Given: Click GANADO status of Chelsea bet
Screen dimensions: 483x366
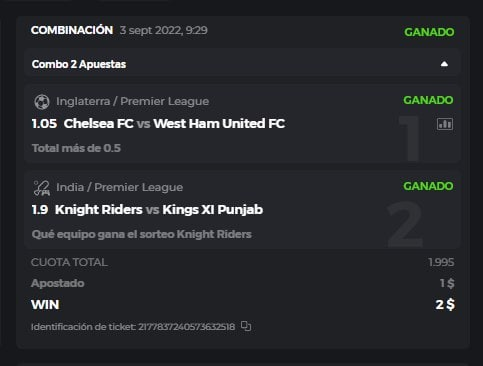Looking at the screenshot, I should tap(428, 100).
